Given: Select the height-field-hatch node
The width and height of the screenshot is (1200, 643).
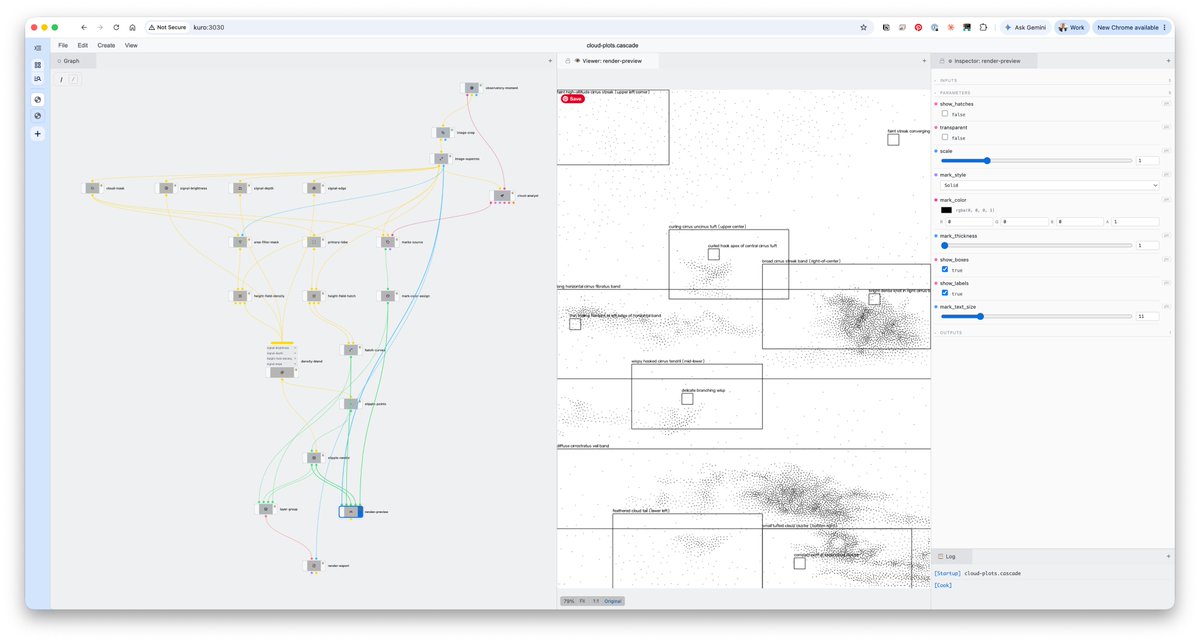Looking at the screenshot, I should pyautogui.click(x=313, y=296).
